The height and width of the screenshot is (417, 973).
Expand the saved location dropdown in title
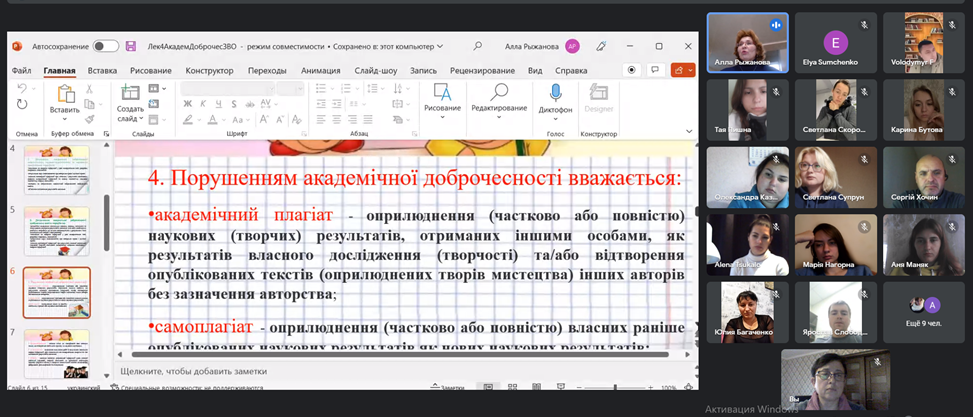tap(439, 46)
